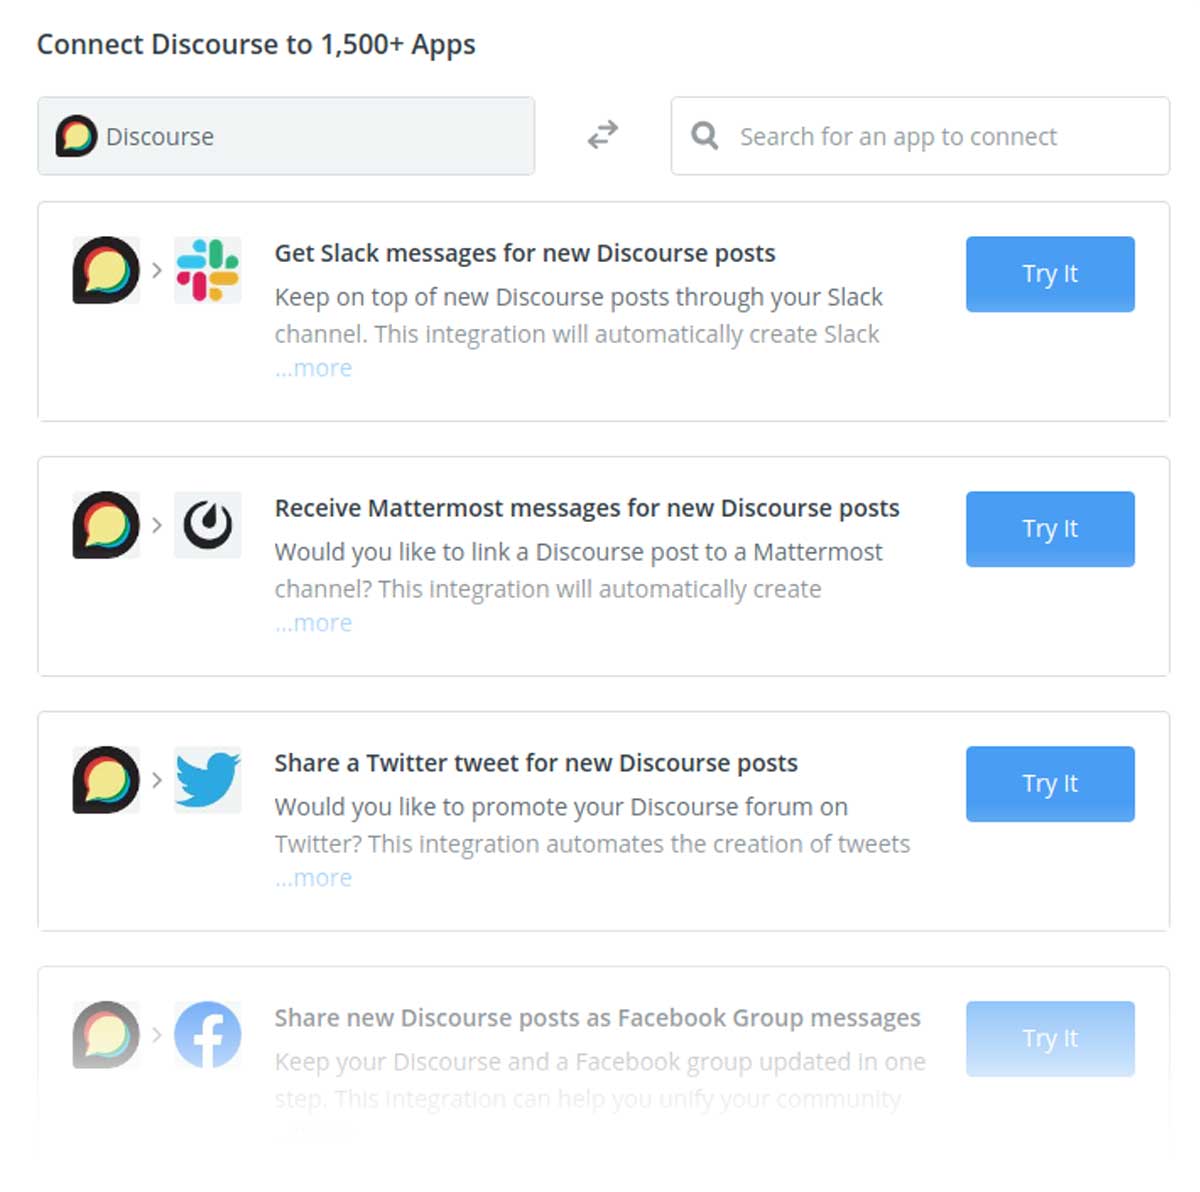Click the Slack icon in the first integration
The width and height of the screenshot is (1200, 1192).
coord(207,270)
